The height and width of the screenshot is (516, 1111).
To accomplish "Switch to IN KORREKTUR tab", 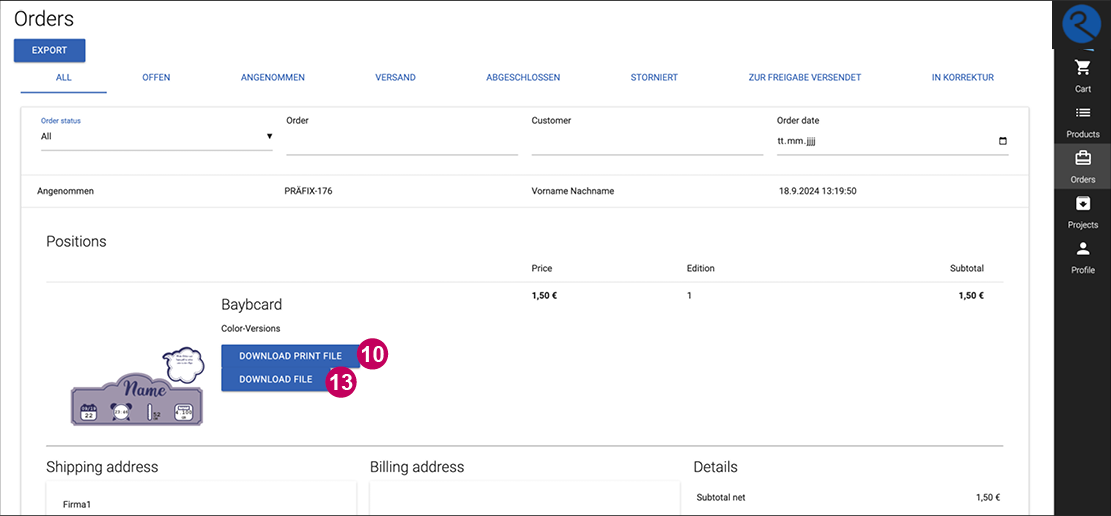I will (x=962, y=78).
